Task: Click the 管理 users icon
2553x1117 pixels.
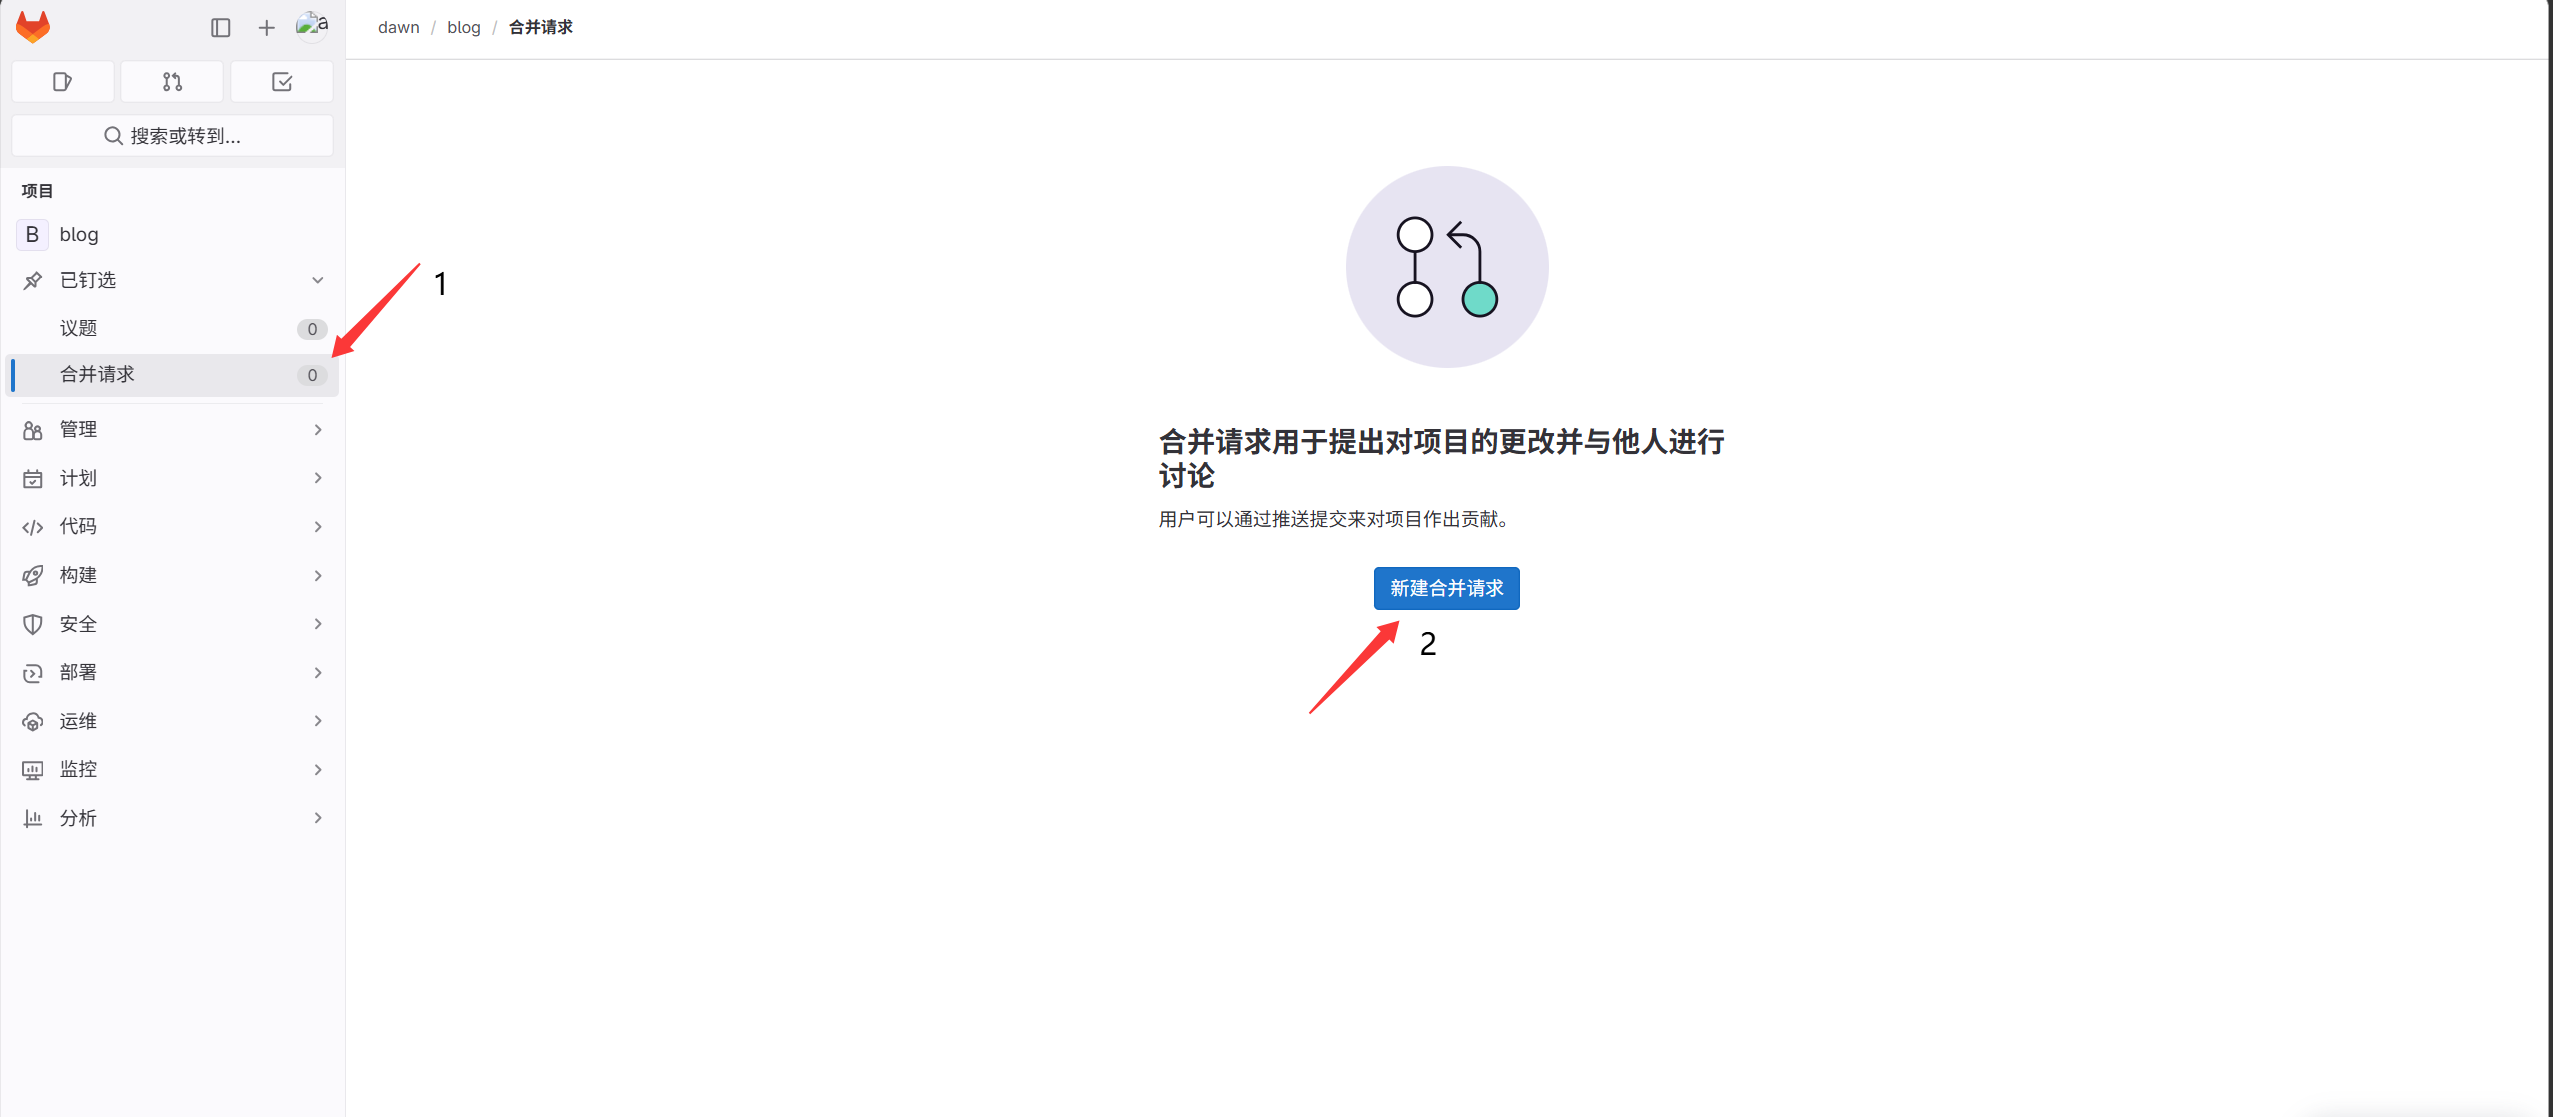Action: (x=33, y=430)
